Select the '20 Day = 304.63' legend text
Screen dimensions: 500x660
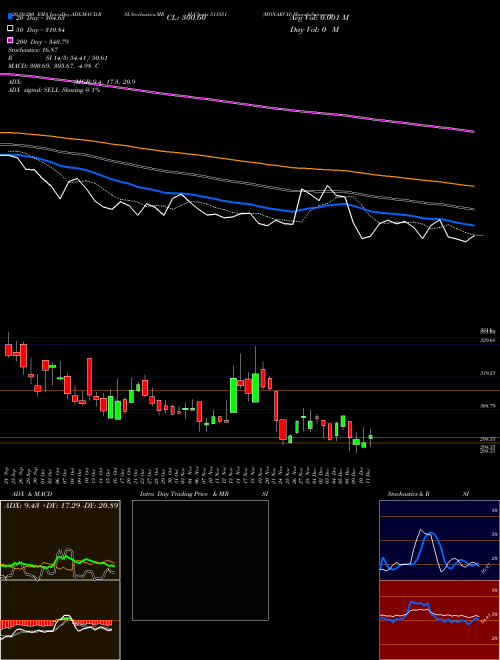(40, 18)
